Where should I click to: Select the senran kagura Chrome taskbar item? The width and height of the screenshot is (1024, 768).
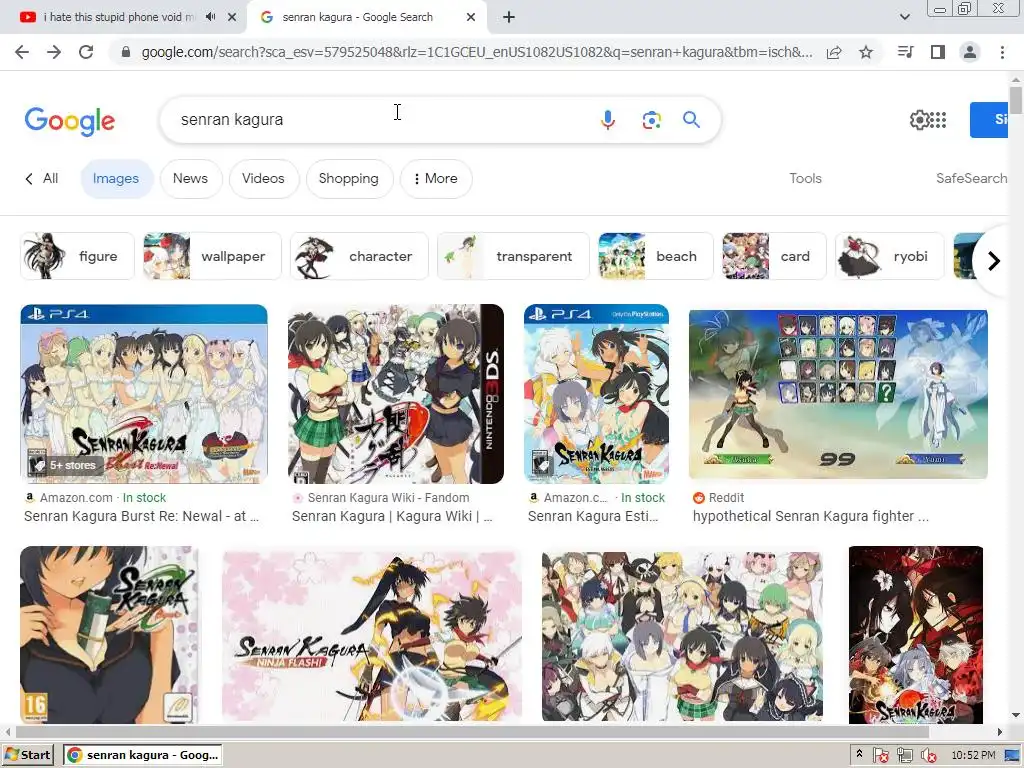point(143,755)
